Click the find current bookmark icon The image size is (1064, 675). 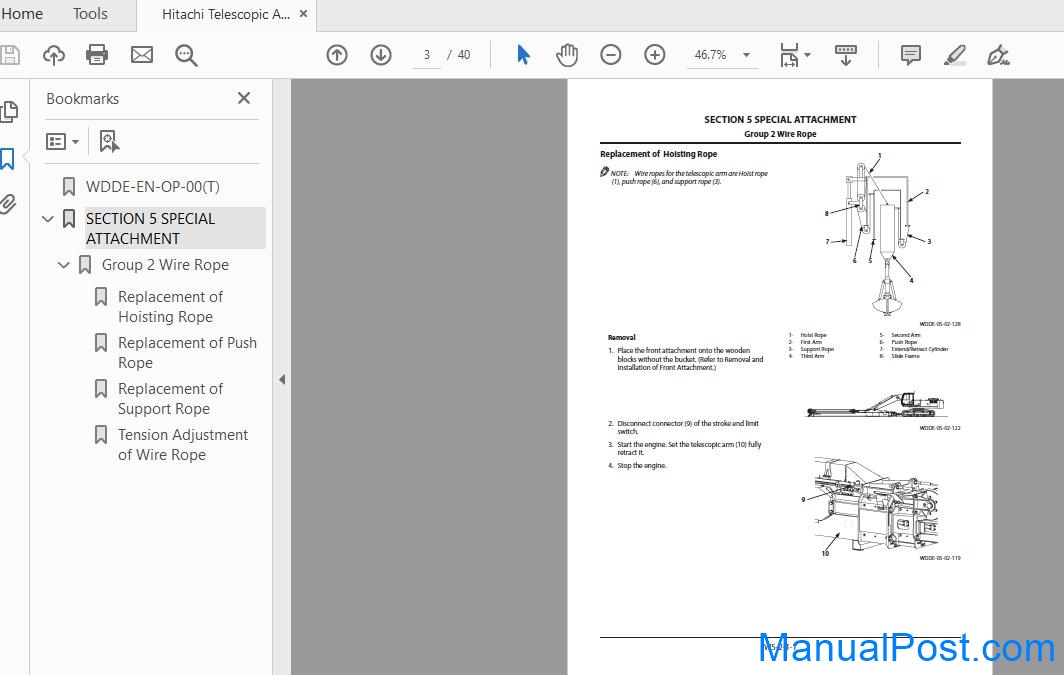(x=109, y=141)
